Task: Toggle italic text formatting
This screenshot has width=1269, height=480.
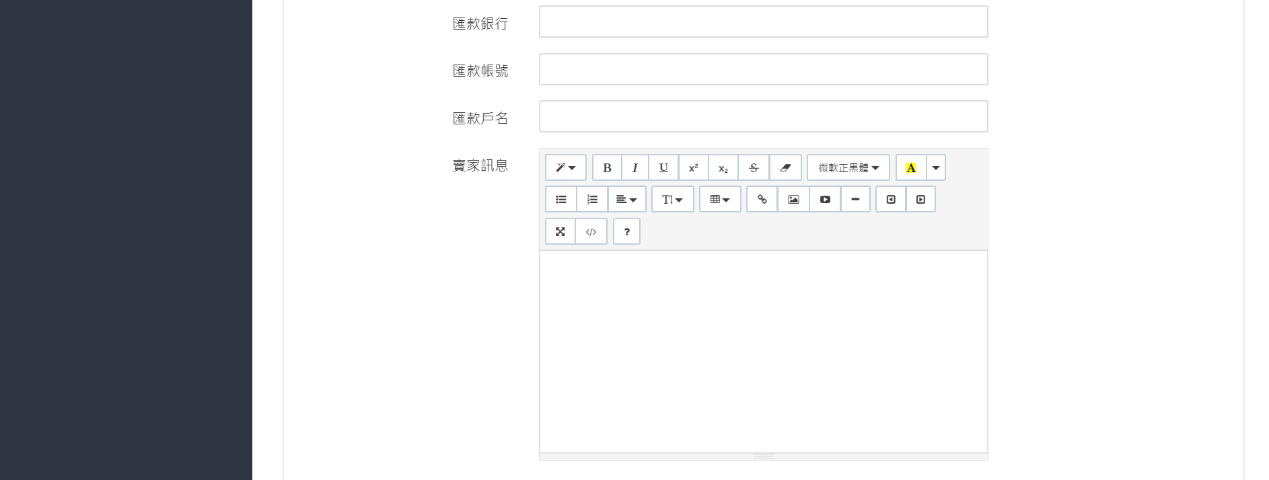Action: coord(635,168)
